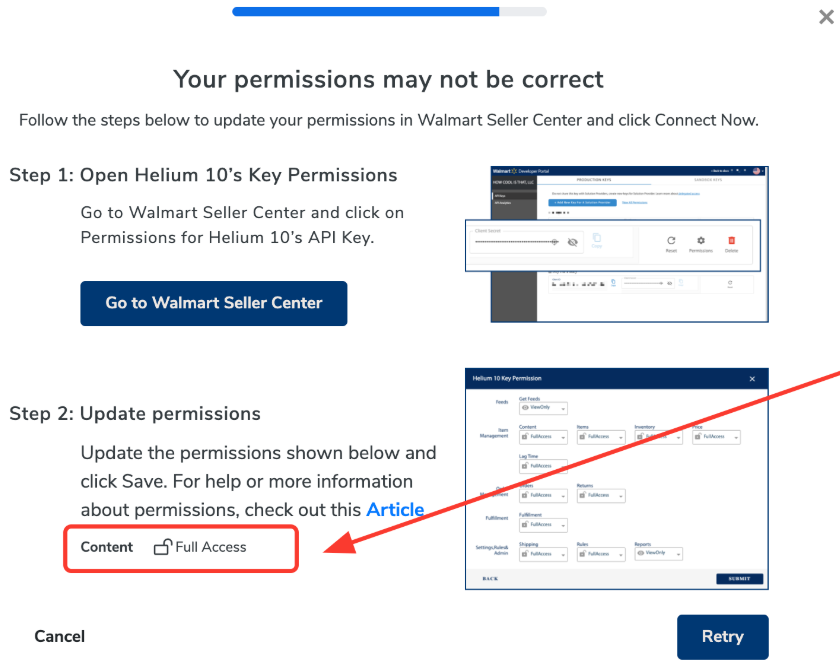Click the unlock icon beside Full Access
Image resolution: width=840 pixels, height=669 pixels.
point(162,547)
